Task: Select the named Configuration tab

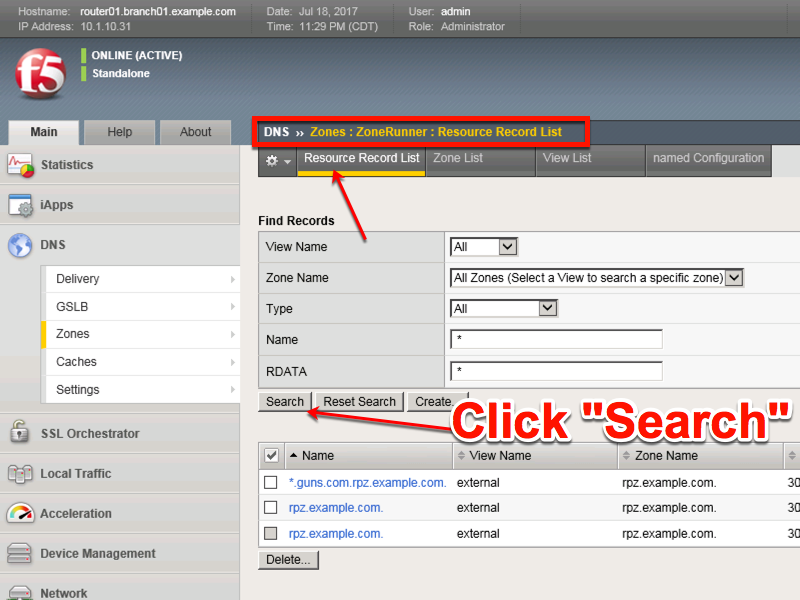Action: (x=708, y=159)
